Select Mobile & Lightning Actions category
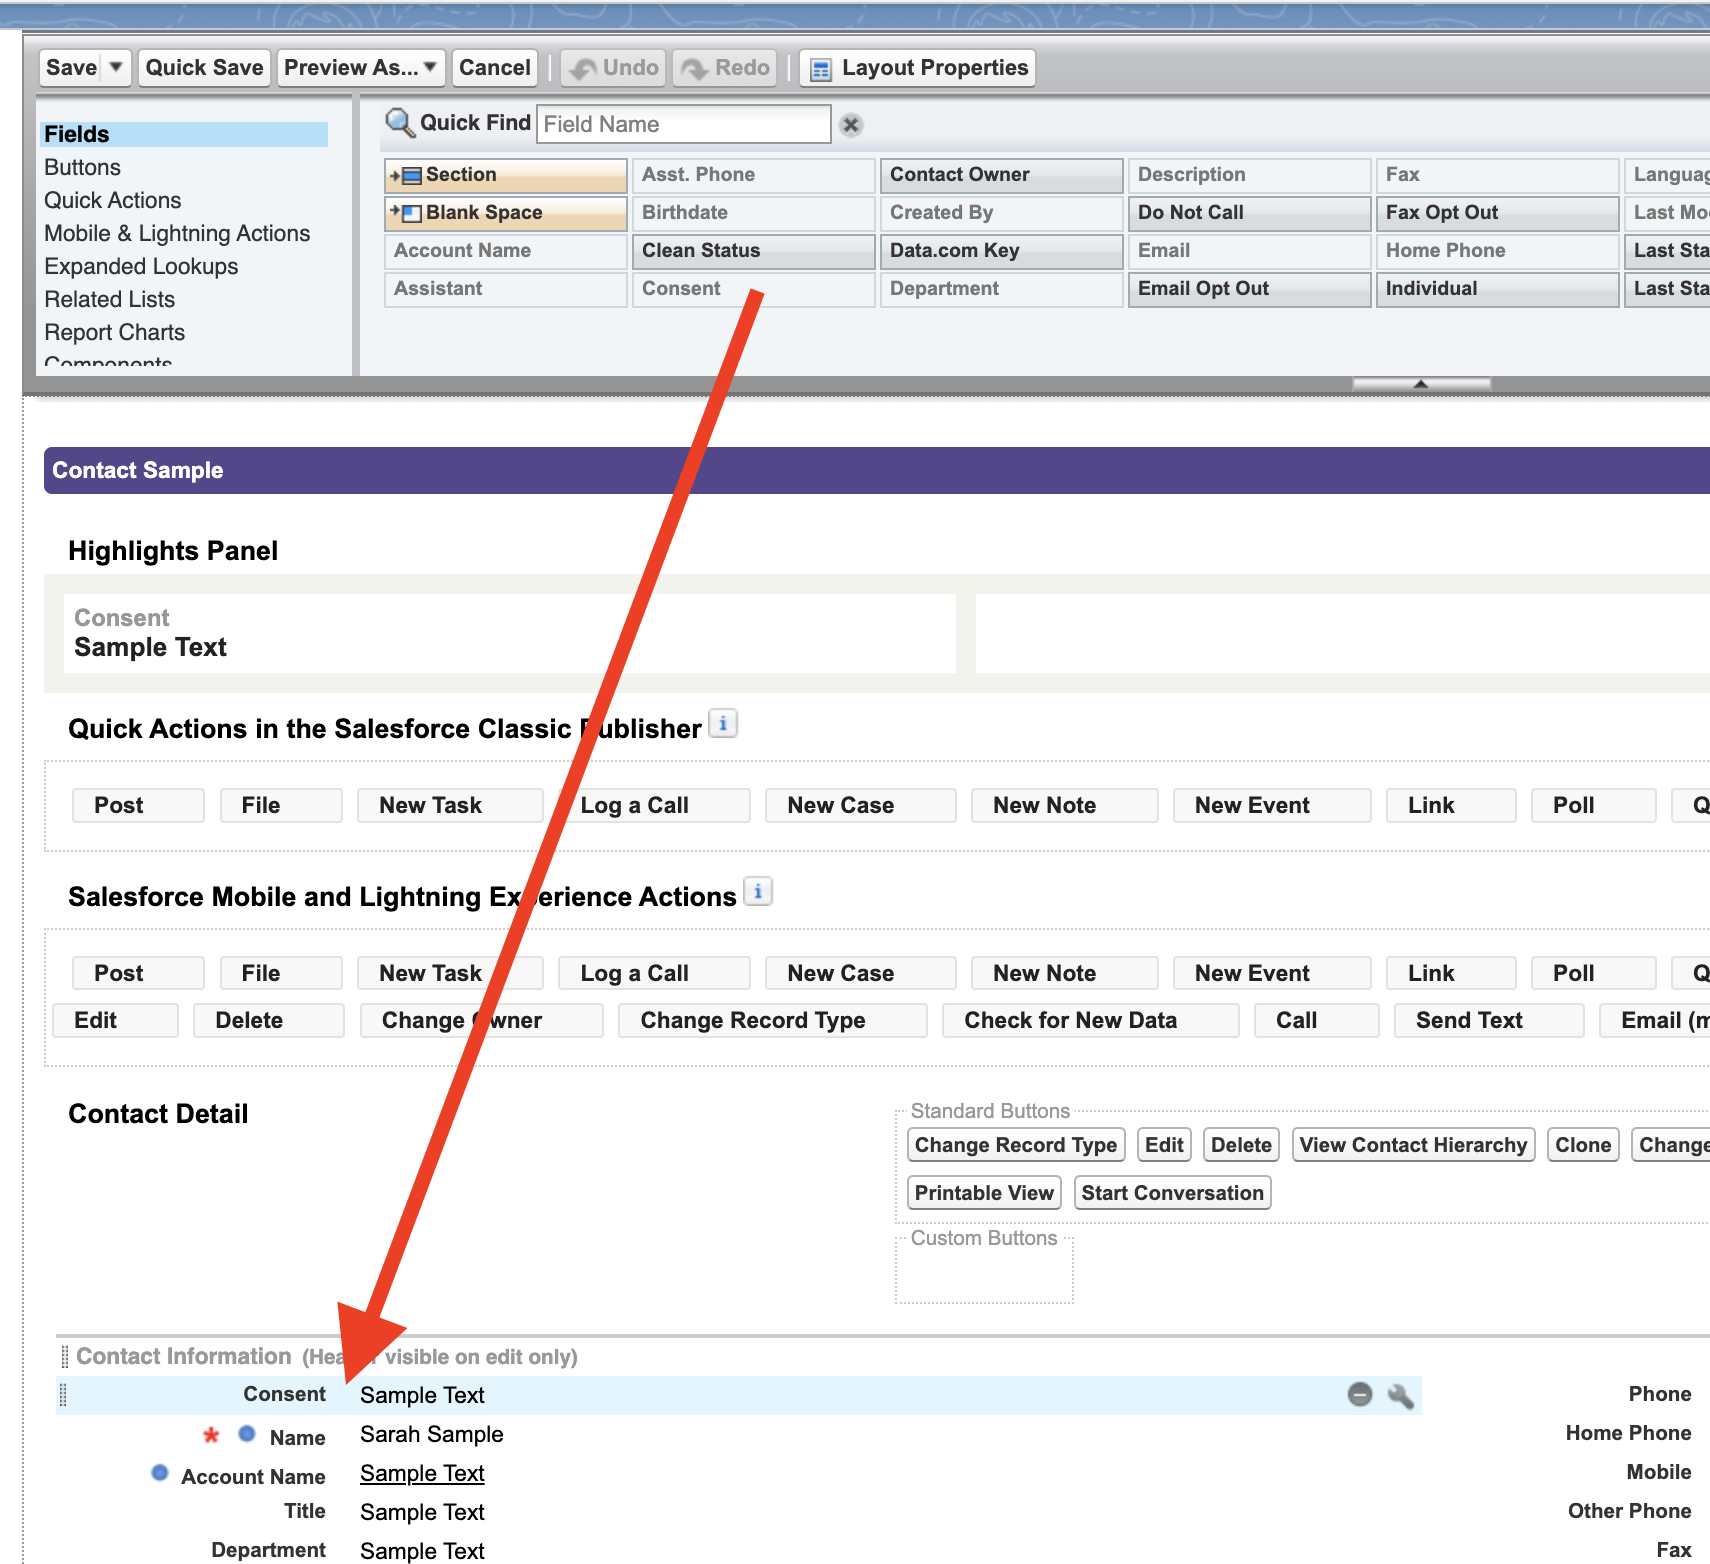The image size is (1710, 1564). coord(177,233)
